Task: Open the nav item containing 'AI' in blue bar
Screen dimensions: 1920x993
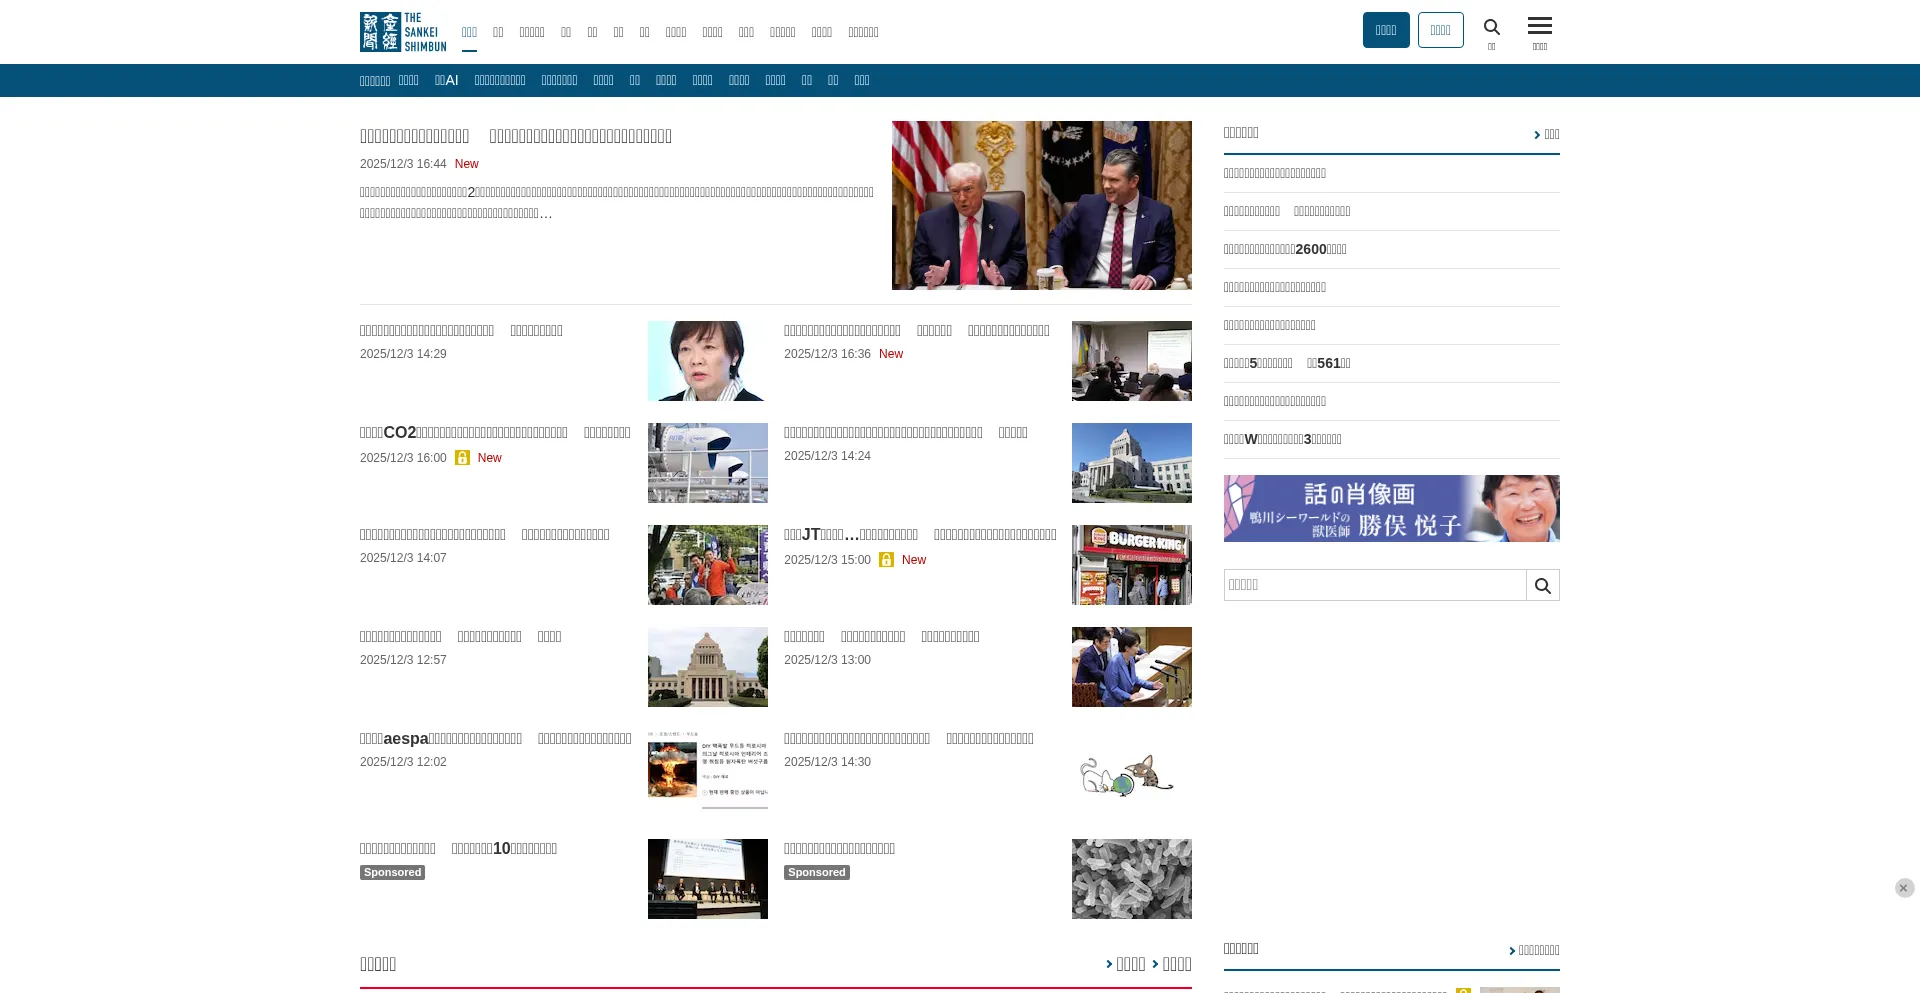Action: point(446,81)
